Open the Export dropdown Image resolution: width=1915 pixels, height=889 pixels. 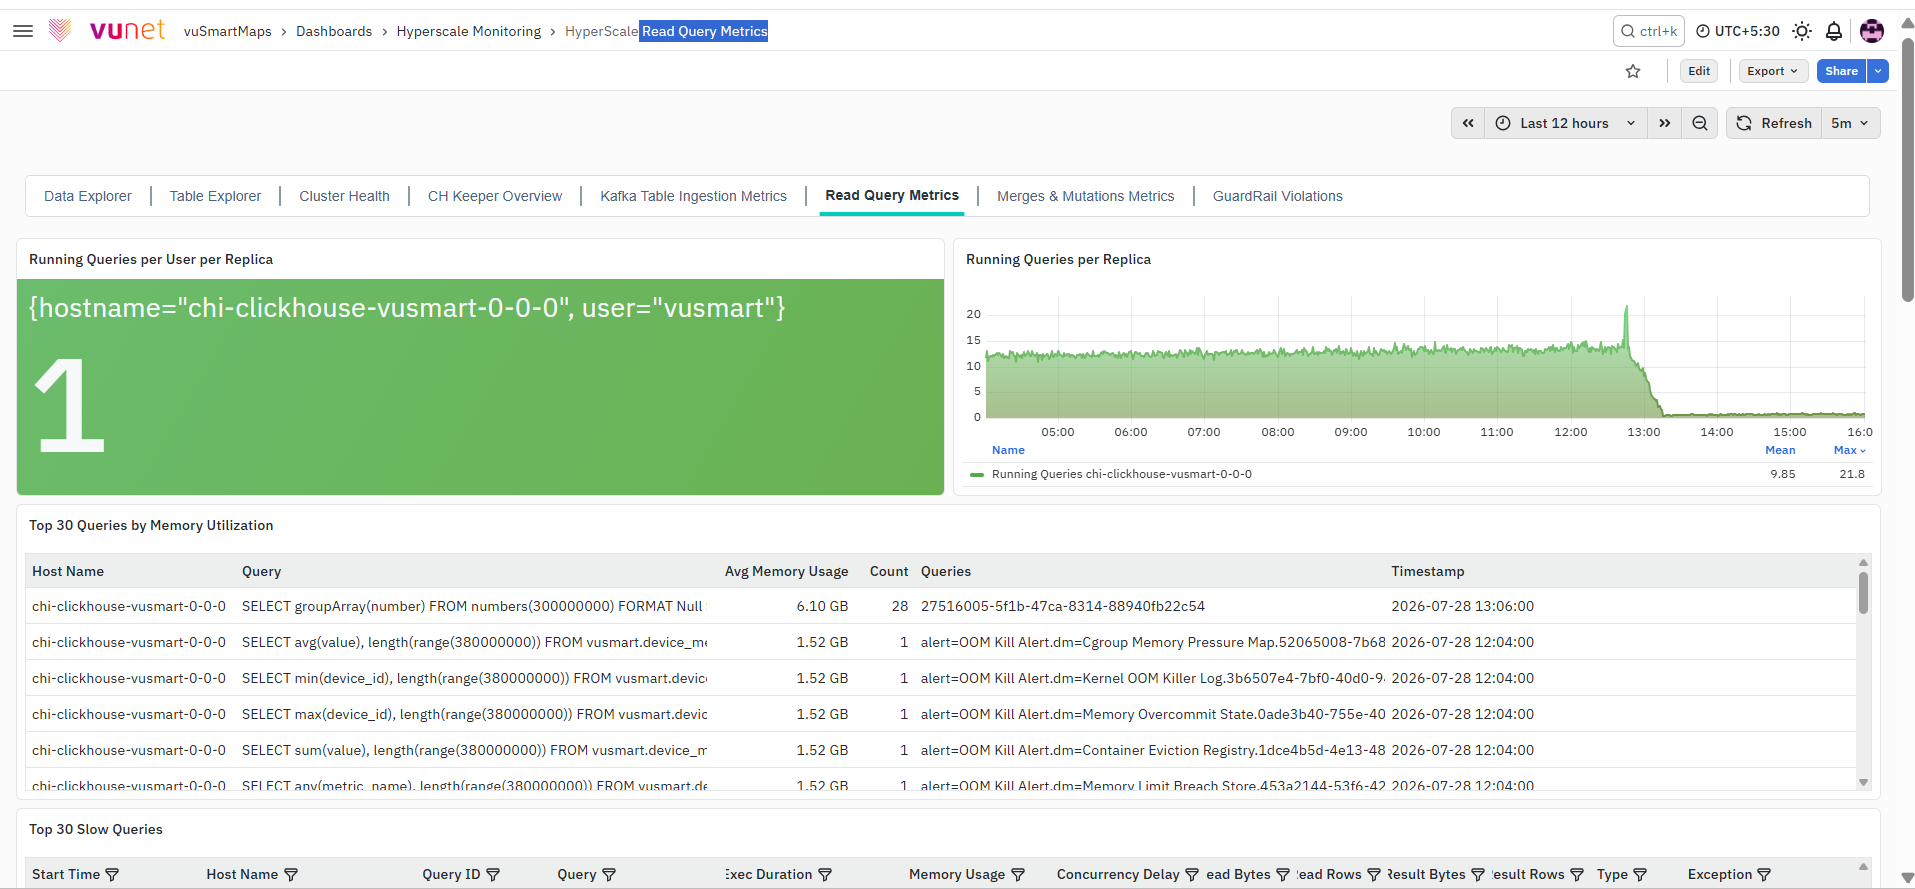[x=1773, y=71]
